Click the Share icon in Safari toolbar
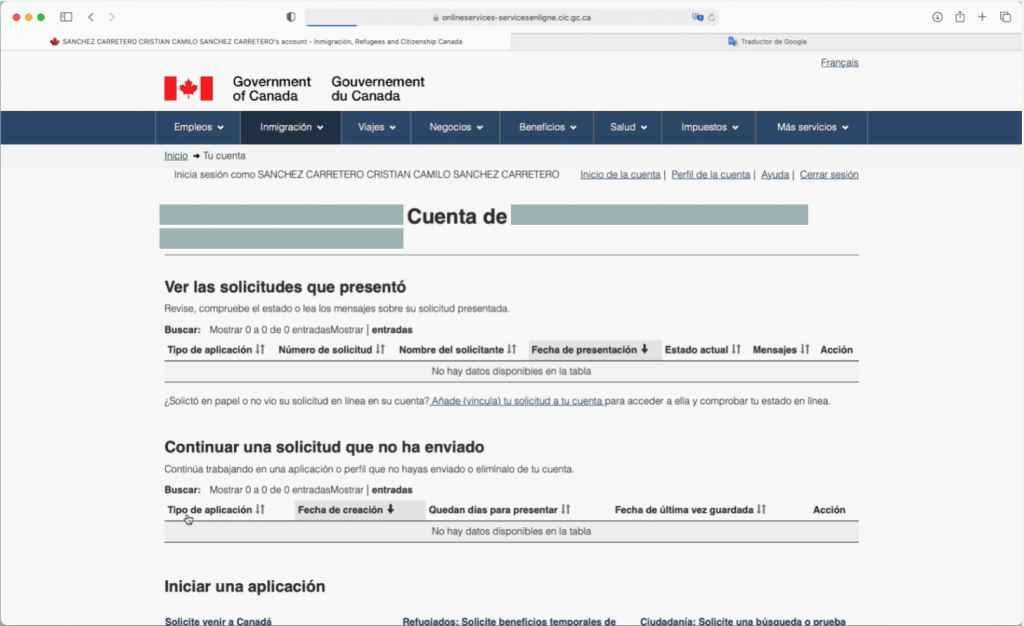Screen dimensions: 1024x626 (960, 17)
